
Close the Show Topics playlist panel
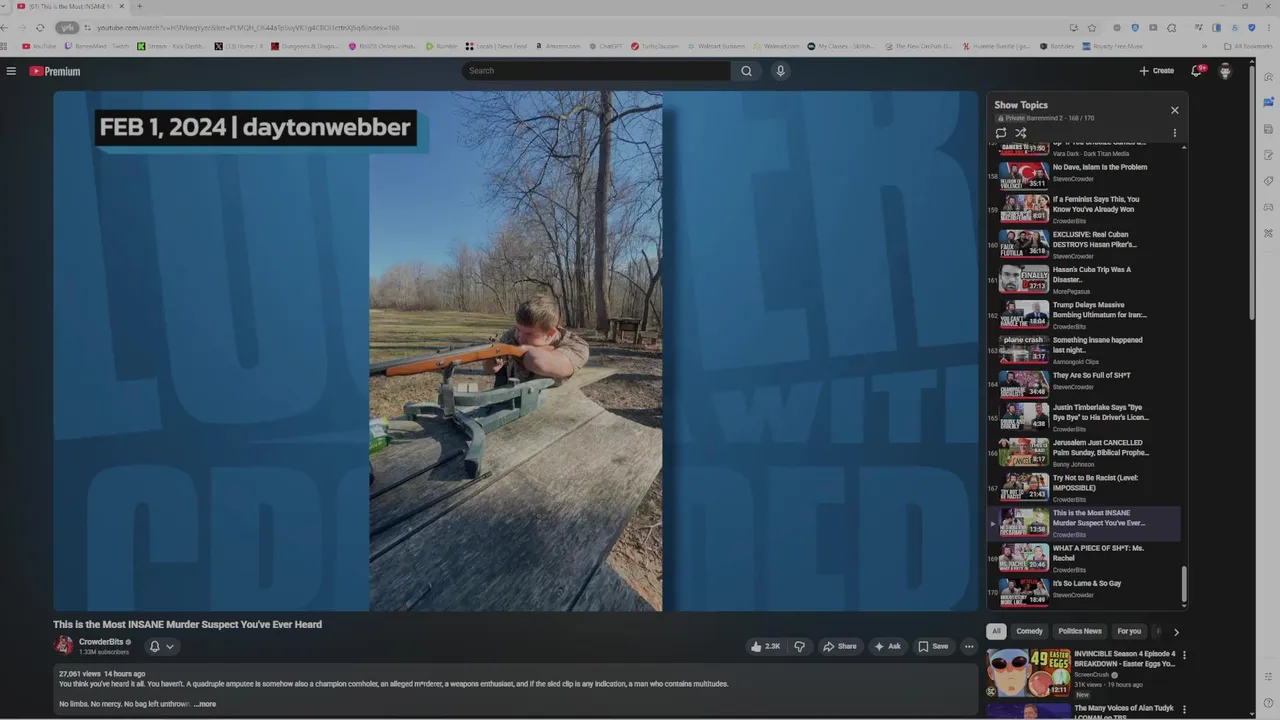pos(1175,110)
